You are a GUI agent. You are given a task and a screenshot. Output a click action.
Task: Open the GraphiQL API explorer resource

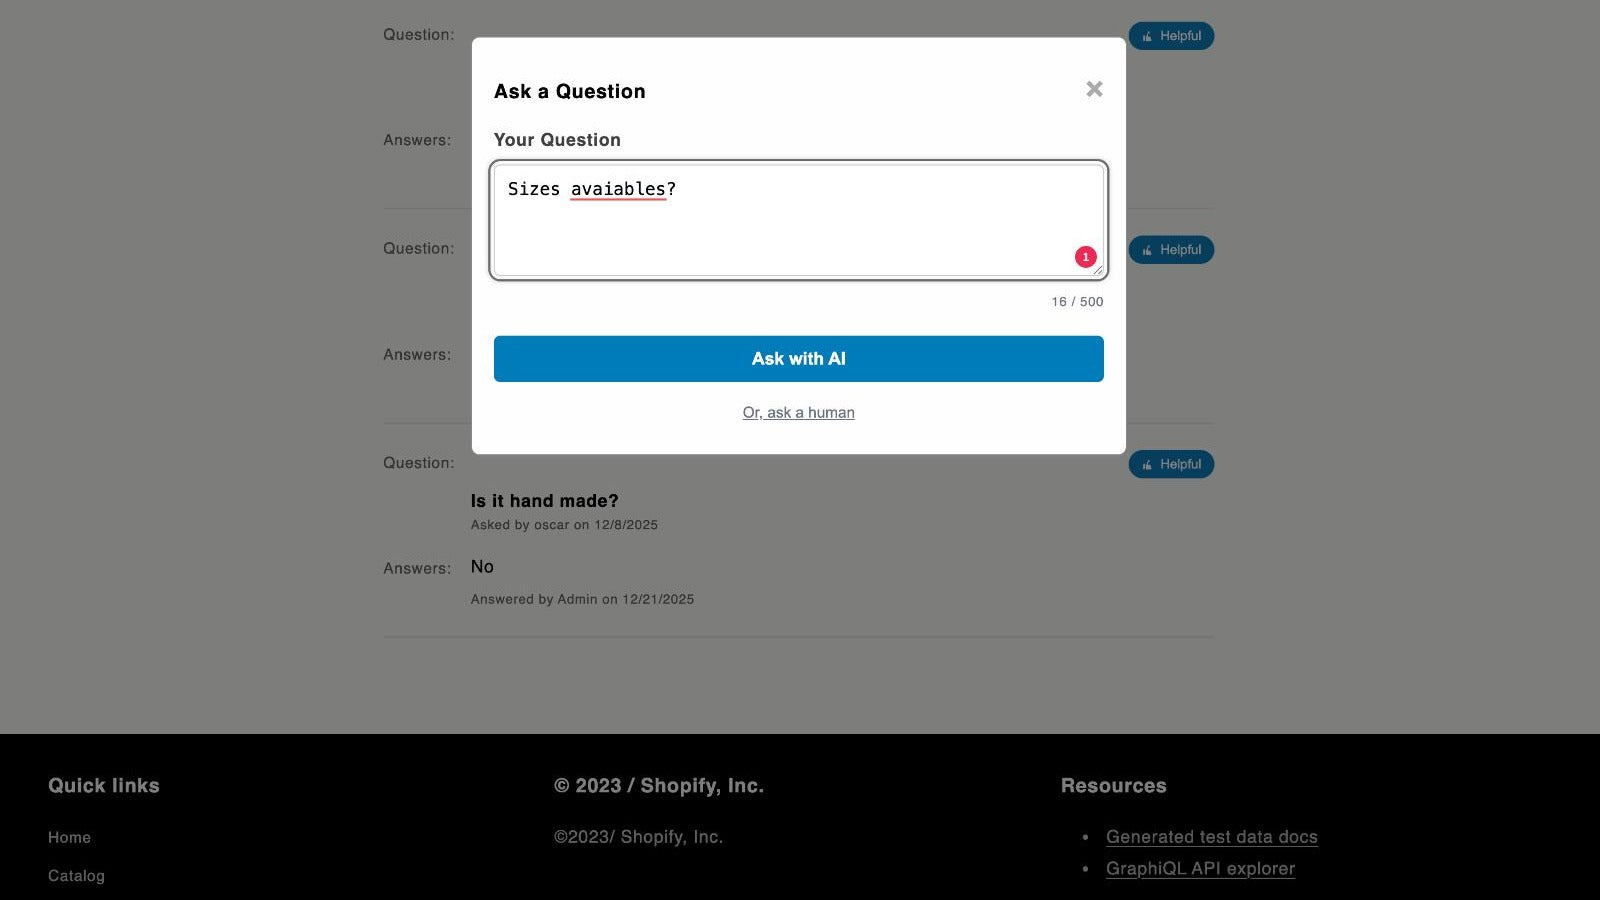(1199, 869)
